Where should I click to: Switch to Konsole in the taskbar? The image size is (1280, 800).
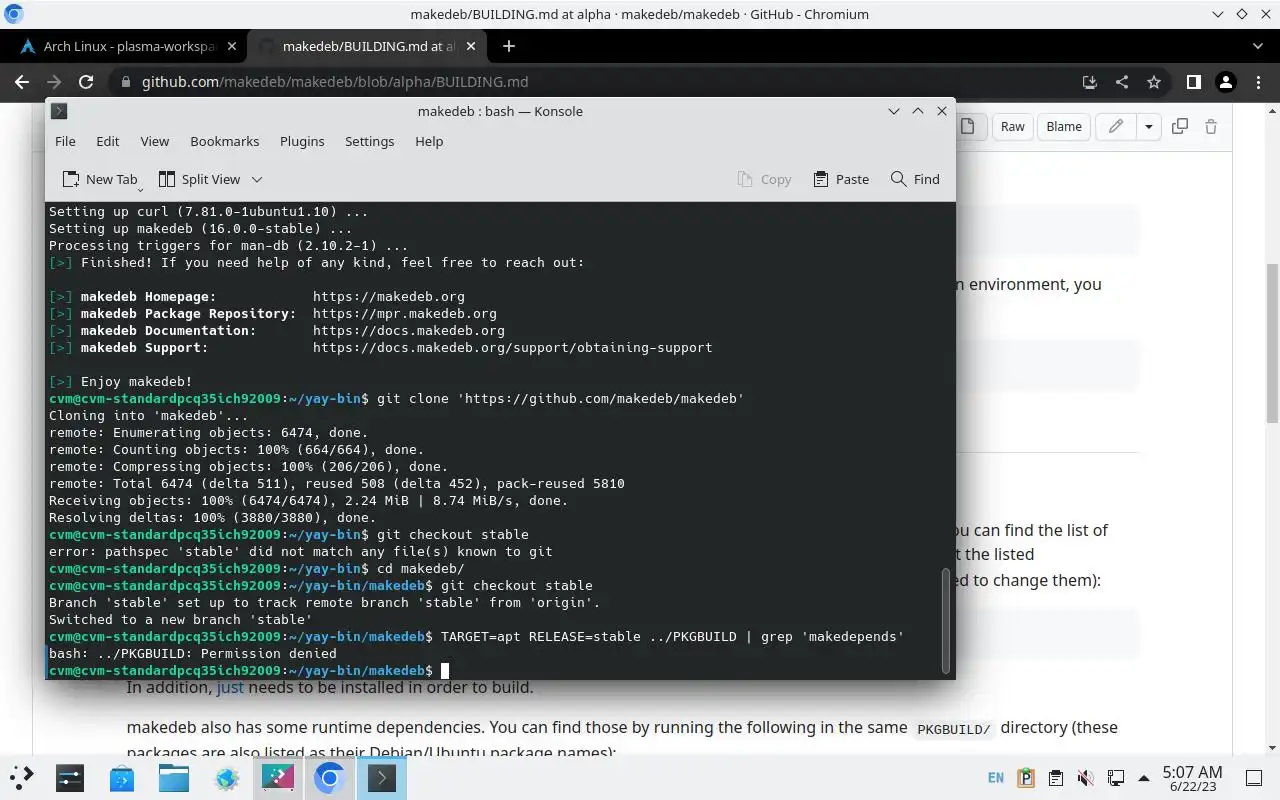click(382, 778)
